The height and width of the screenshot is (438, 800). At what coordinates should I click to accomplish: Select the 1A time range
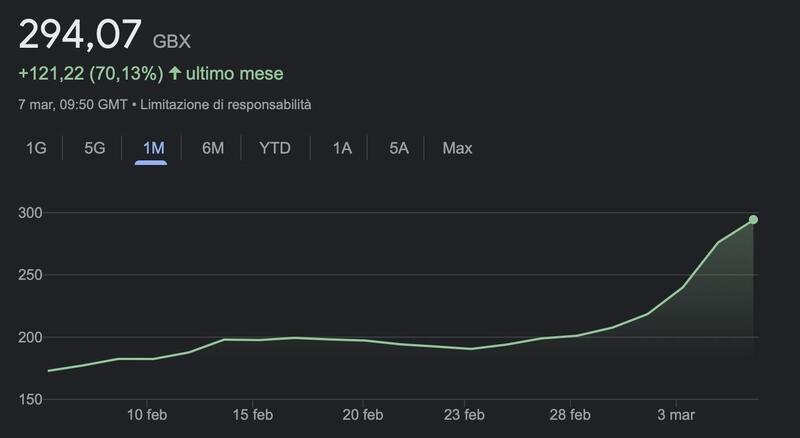342,148
